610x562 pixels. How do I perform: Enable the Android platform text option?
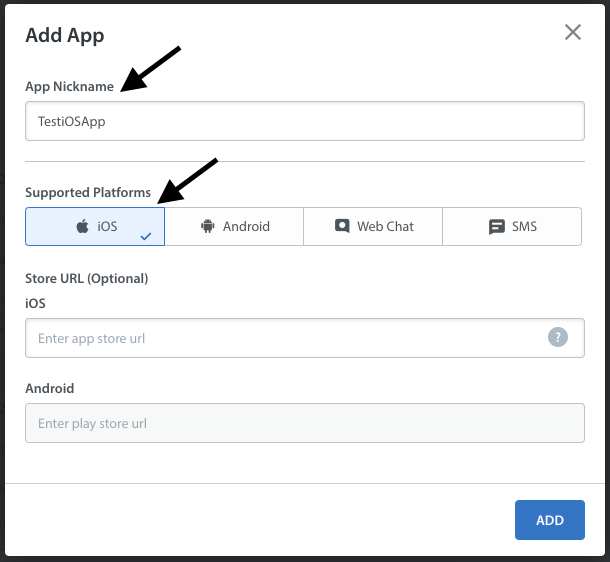tap(246, 226)
